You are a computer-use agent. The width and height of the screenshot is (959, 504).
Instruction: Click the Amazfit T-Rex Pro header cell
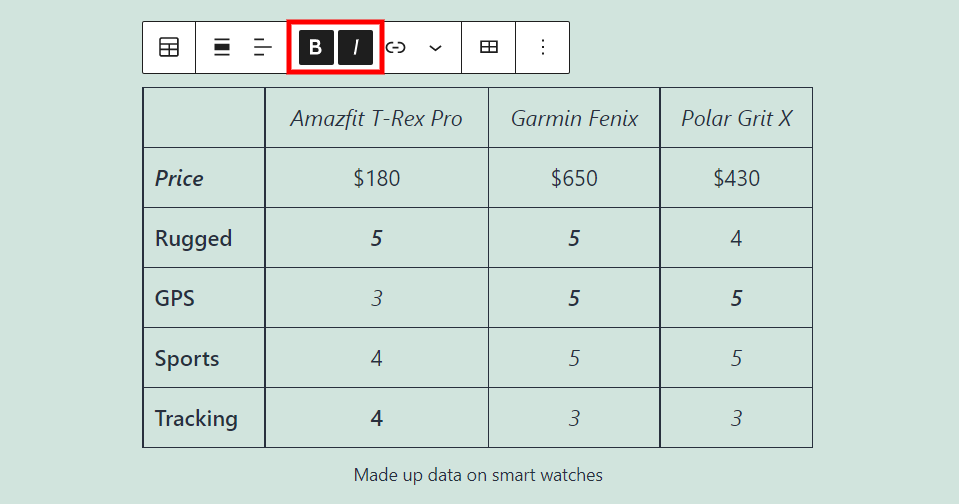coord(376,118)
